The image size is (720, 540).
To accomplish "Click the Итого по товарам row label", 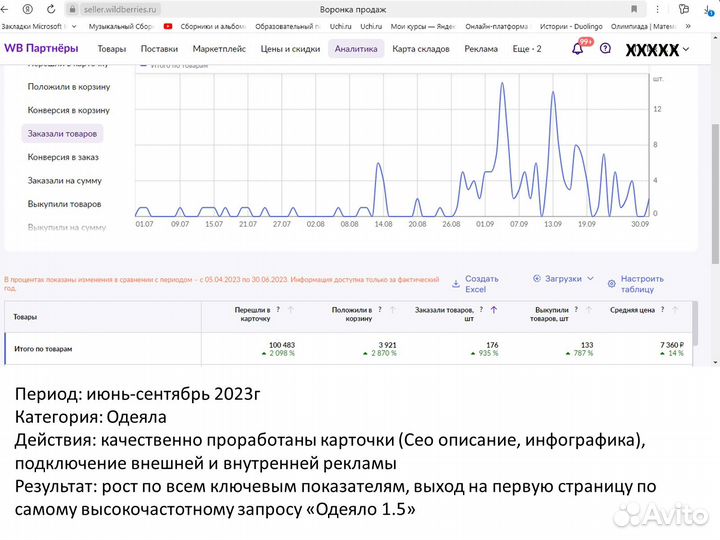I will (x=43, y=349).
